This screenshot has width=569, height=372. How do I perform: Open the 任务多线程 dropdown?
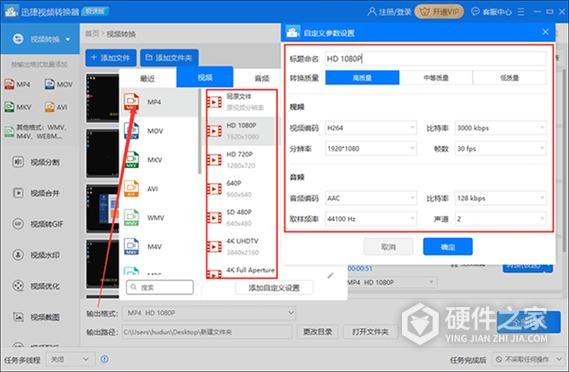70,359
